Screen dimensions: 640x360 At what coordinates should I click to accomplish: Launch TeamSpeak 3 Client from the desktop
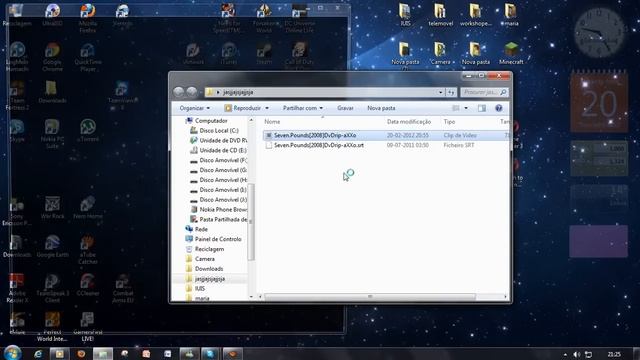(52, 288)
